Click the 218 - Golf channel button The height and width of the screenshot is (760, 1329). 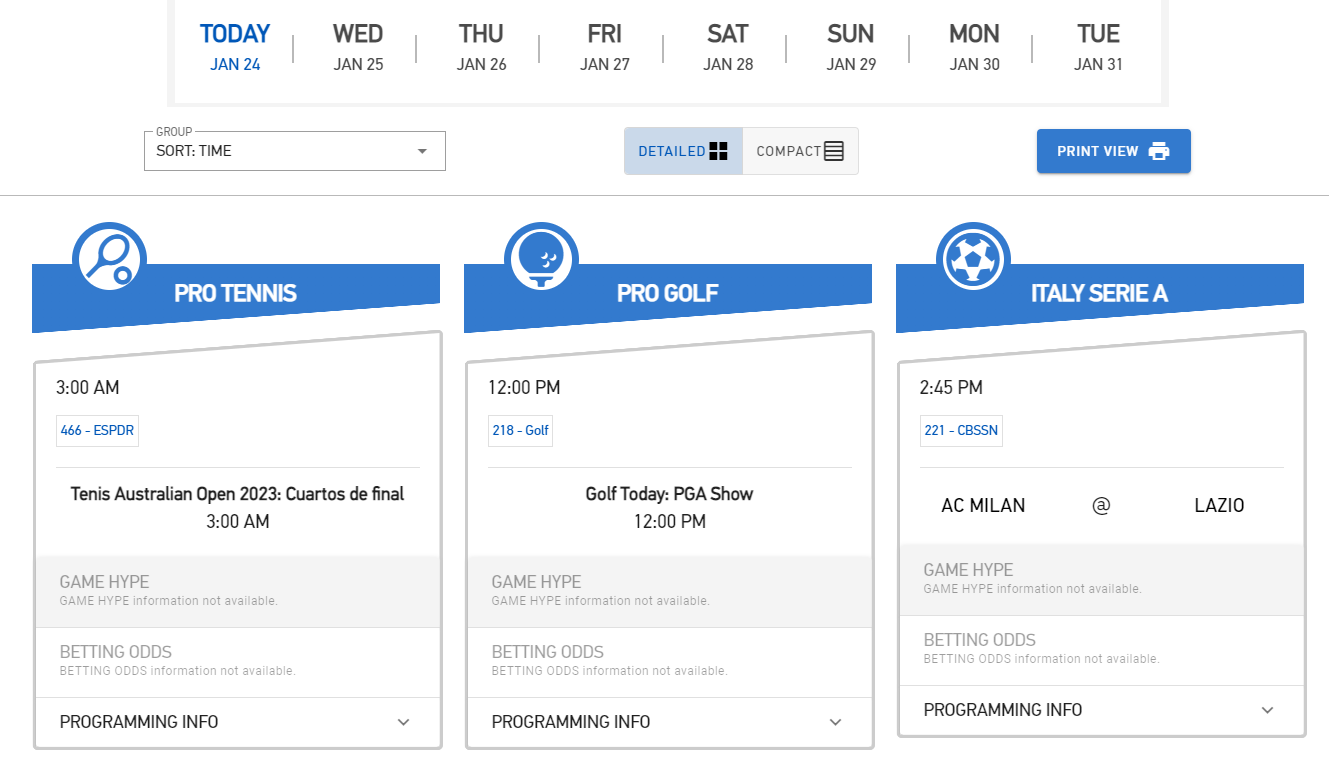pos(520,431)
